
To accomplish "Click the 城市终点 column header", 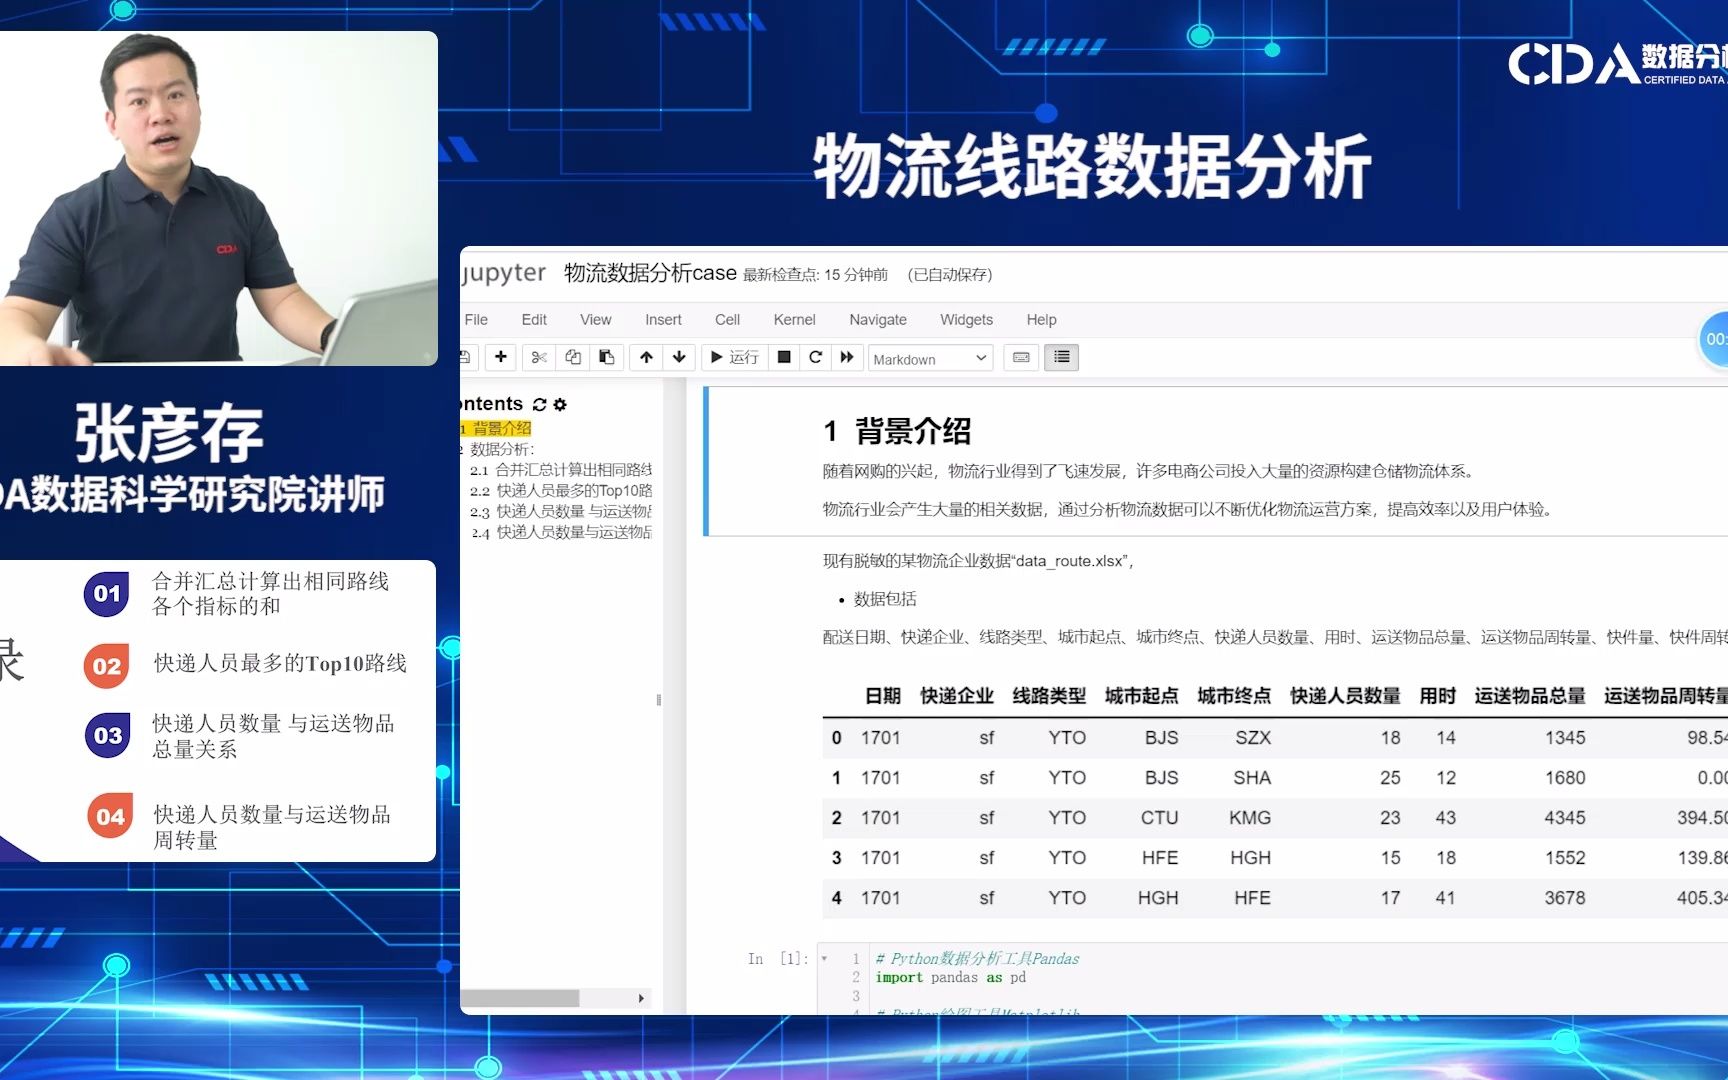I will click(1234, 696).
